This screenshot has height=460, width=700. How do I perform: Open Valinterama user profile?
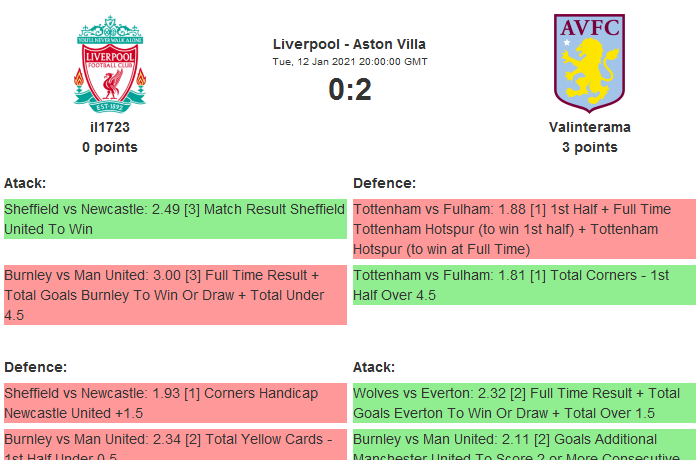(x=589, y=128)
